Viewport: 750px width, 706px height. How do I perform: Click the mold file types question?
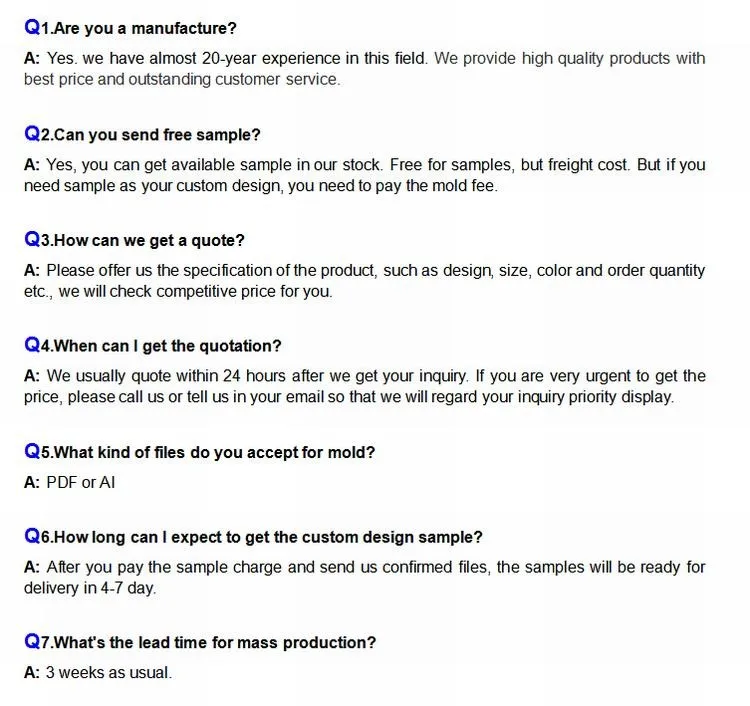point(214,452)
